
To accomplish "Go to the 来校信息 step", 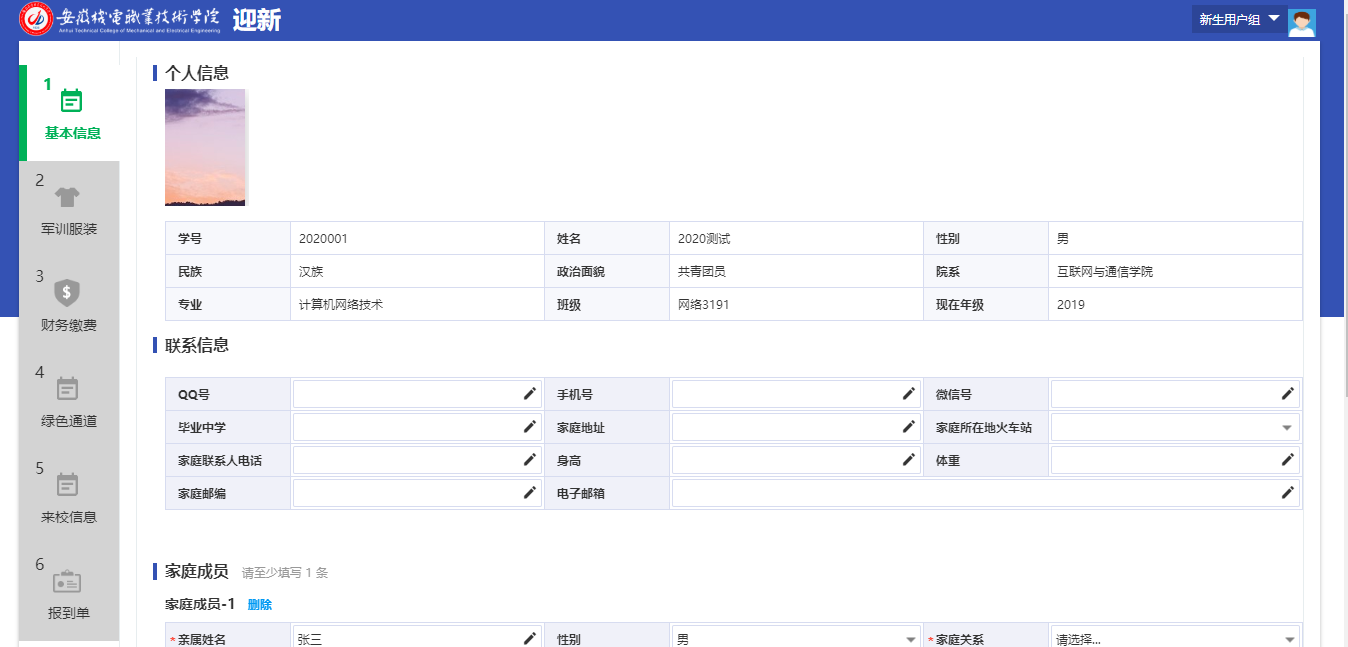I will pyautogui.click(x=69, y=497).
